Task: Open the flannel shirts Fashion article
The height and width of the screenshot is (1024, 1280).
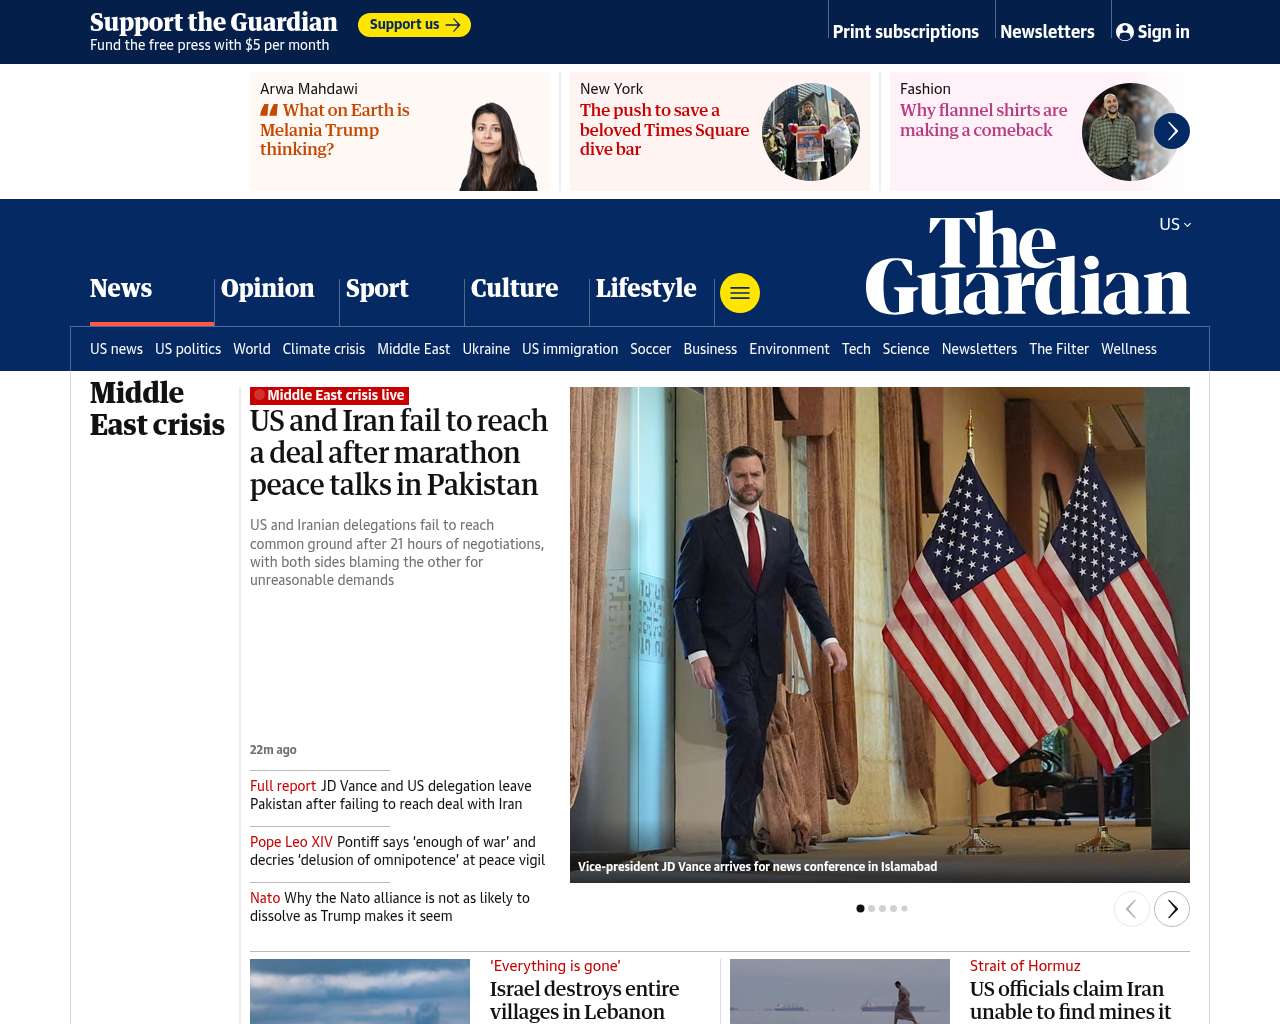Action: pyautogui.click(x=984, y=120)
